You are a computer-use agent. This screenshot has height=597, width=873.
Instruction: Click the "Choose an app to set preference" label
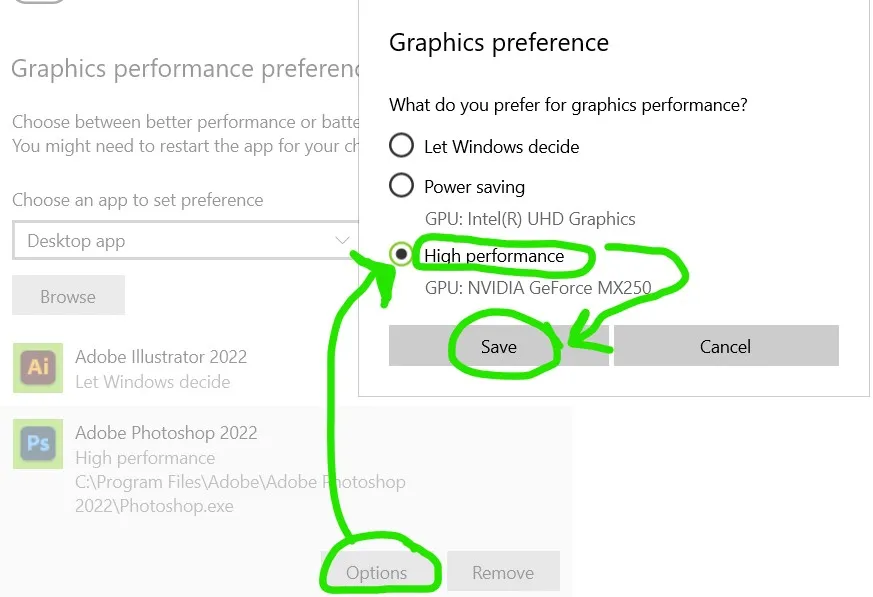pyautogui.click(x=138, y=200)
